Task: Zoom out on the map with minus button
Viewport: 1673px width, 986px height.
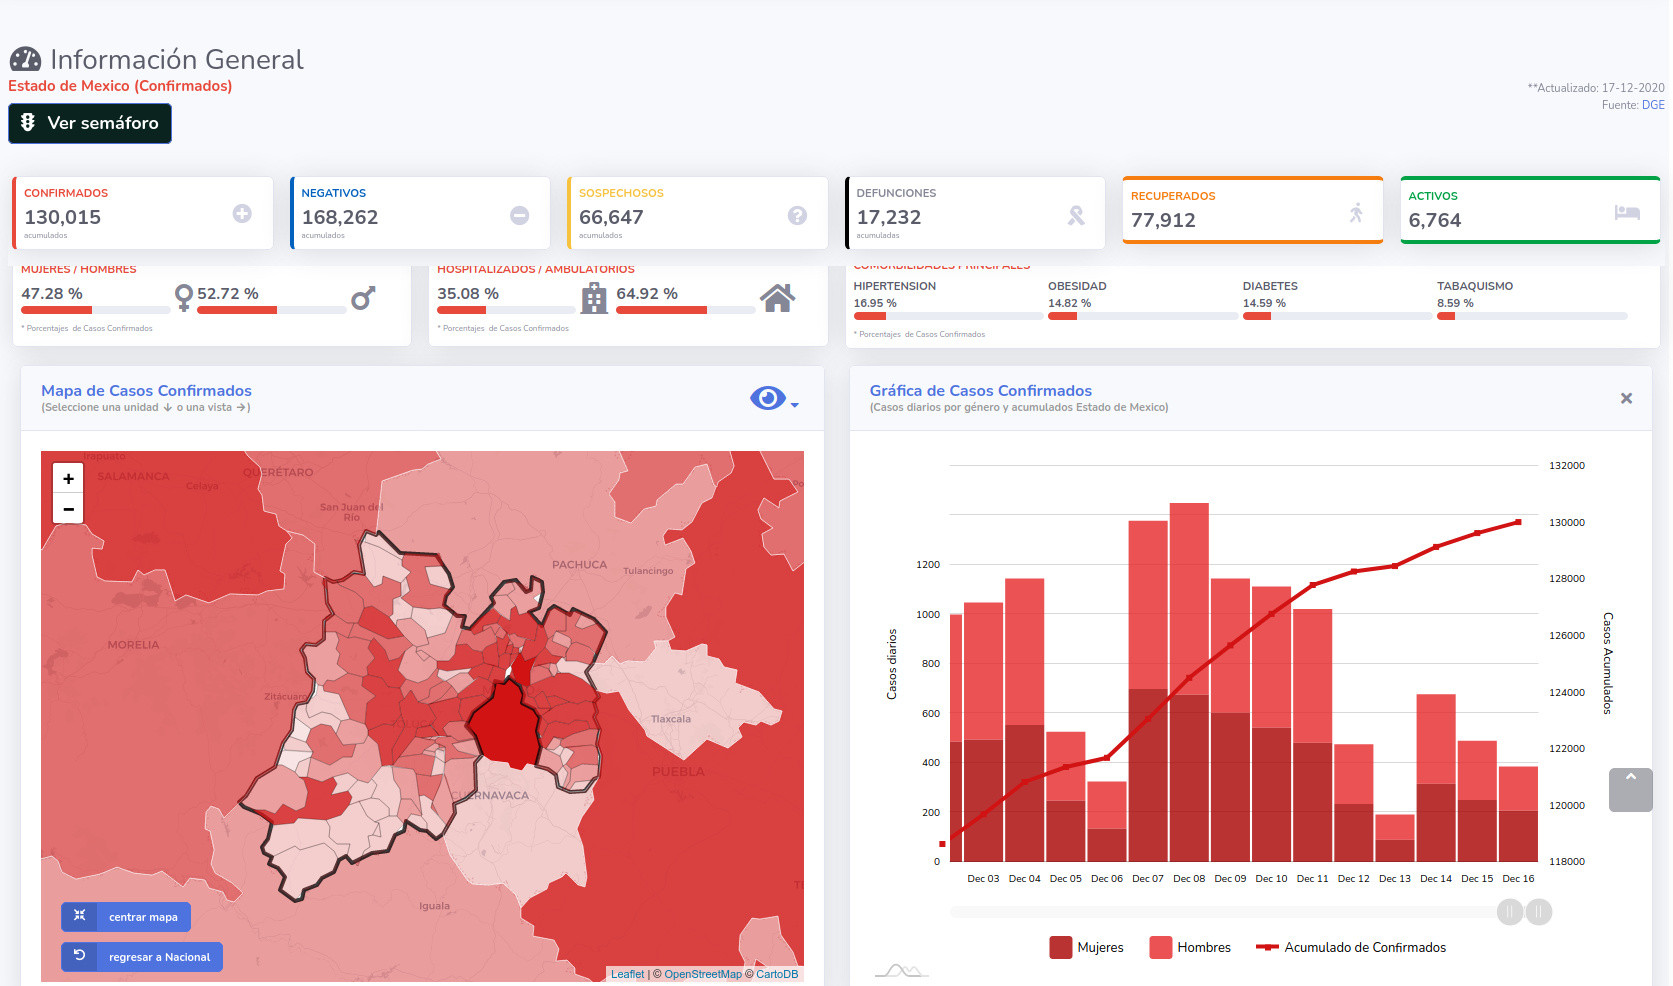Action: 68,509
